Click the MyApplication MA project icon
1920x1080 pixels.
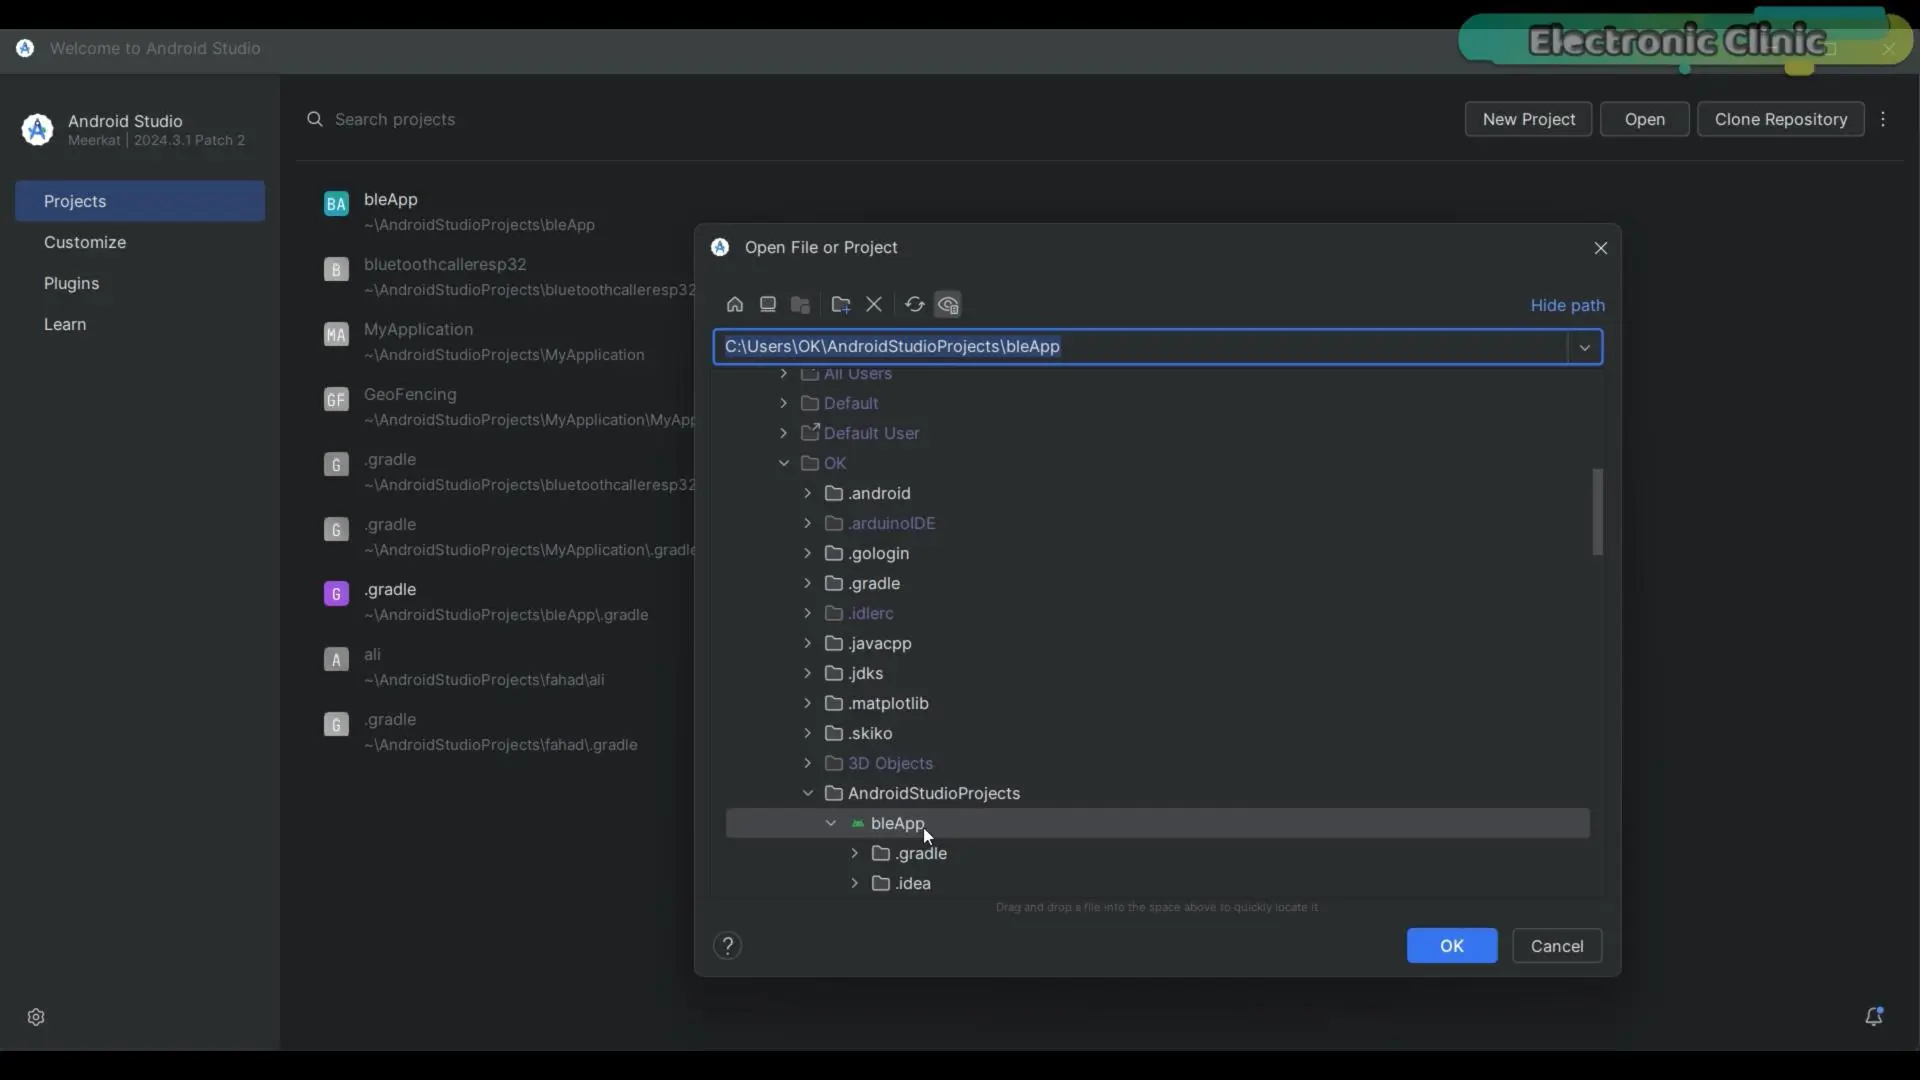(336, 334)
